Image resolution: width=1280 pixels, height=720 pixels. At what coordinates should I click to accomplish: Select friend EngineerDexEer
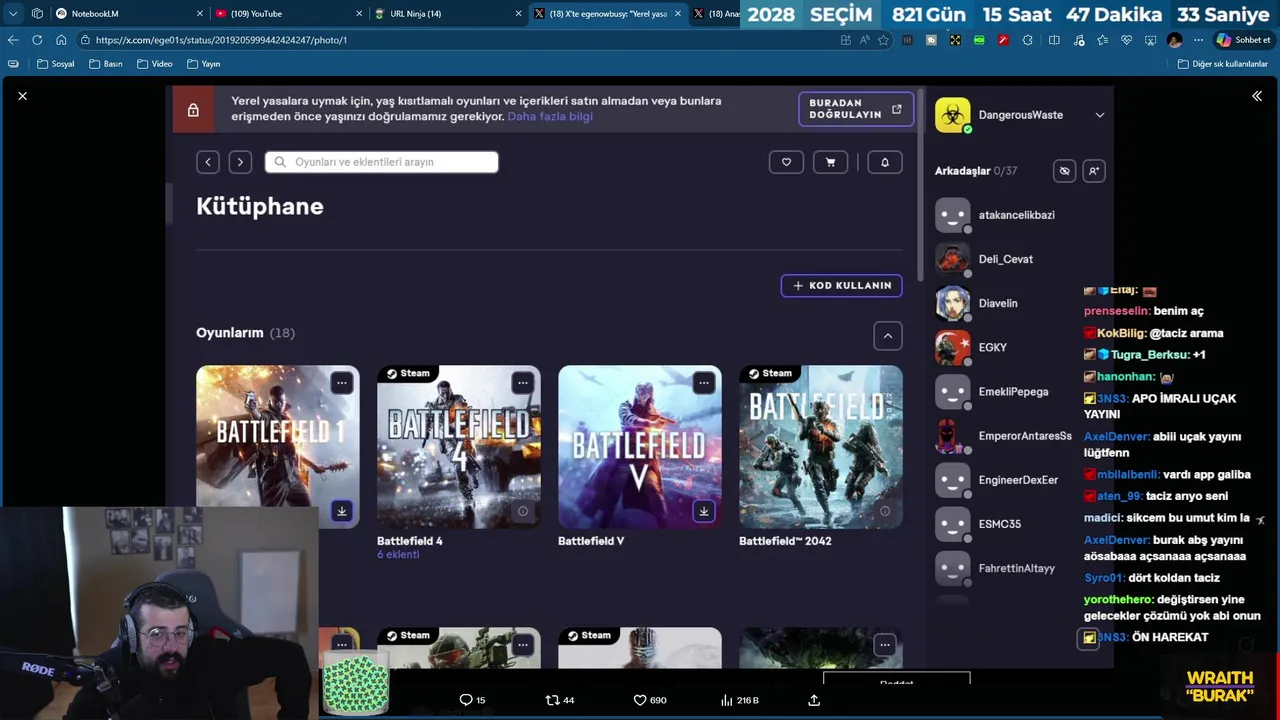pos(1017,480)
